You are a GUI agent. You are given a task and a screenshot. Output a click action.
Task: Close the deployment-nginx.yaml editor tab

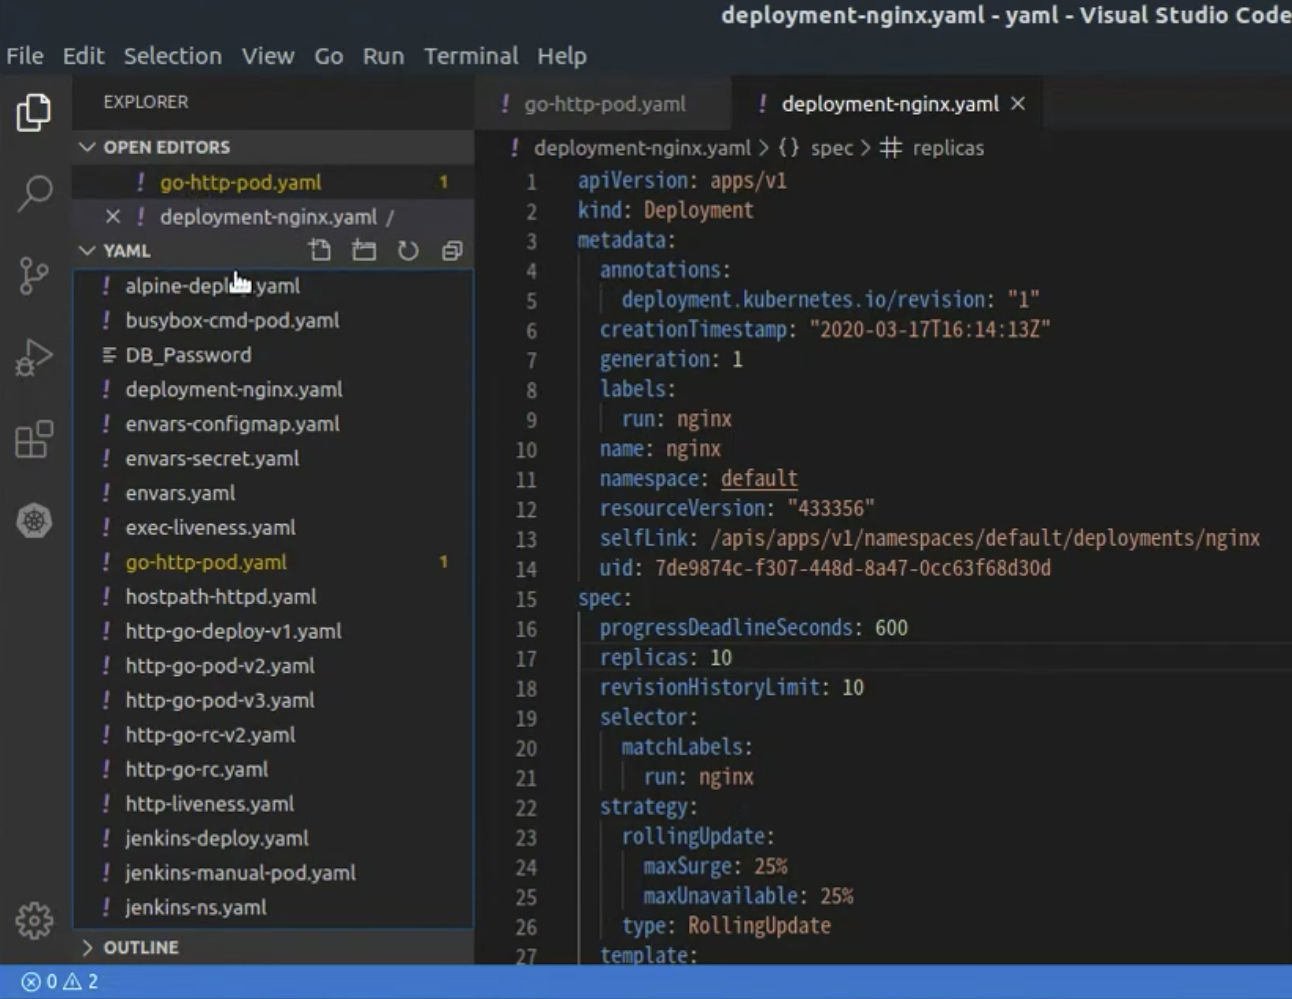tap(1018, 103)
